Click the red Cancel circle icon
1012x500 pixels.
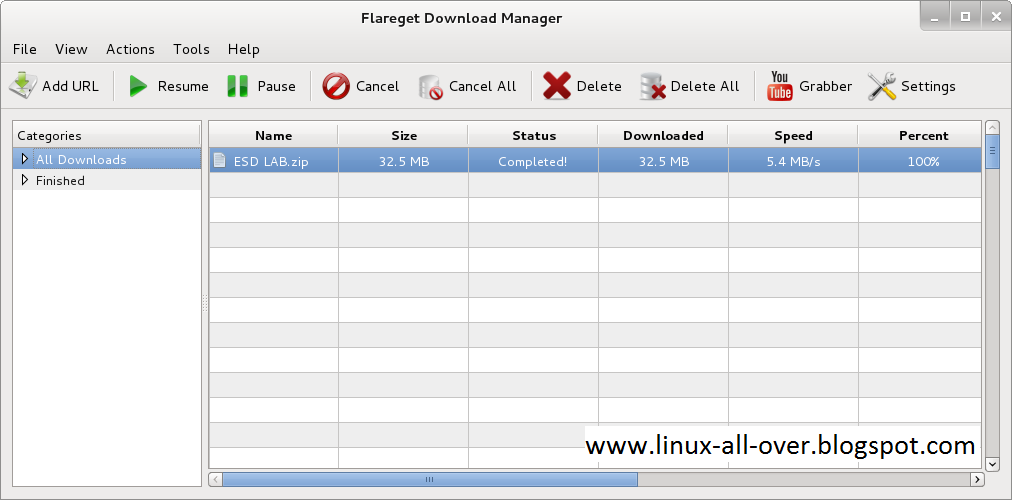(x=336, y=86)
